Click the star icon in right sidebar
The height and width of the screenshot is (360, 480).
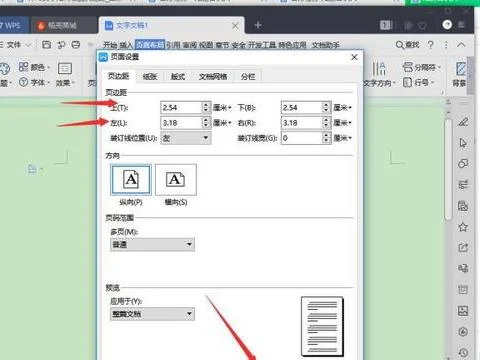(x=463, y=227)
